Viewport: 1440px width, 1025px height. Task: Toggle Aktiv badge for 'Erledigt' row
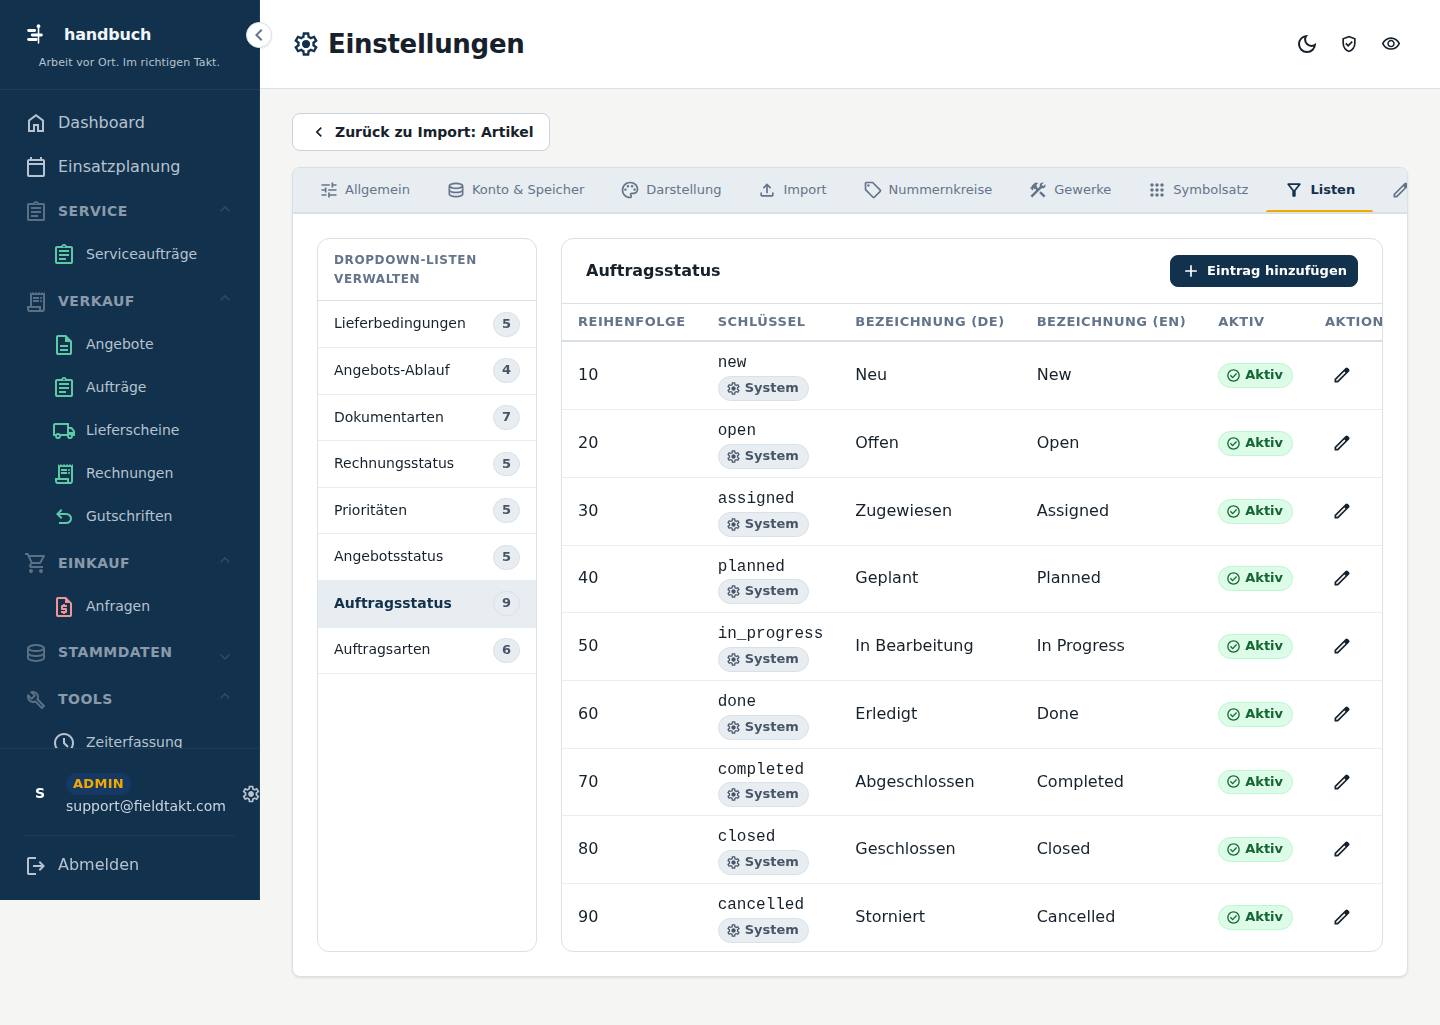click(1255, 714)
